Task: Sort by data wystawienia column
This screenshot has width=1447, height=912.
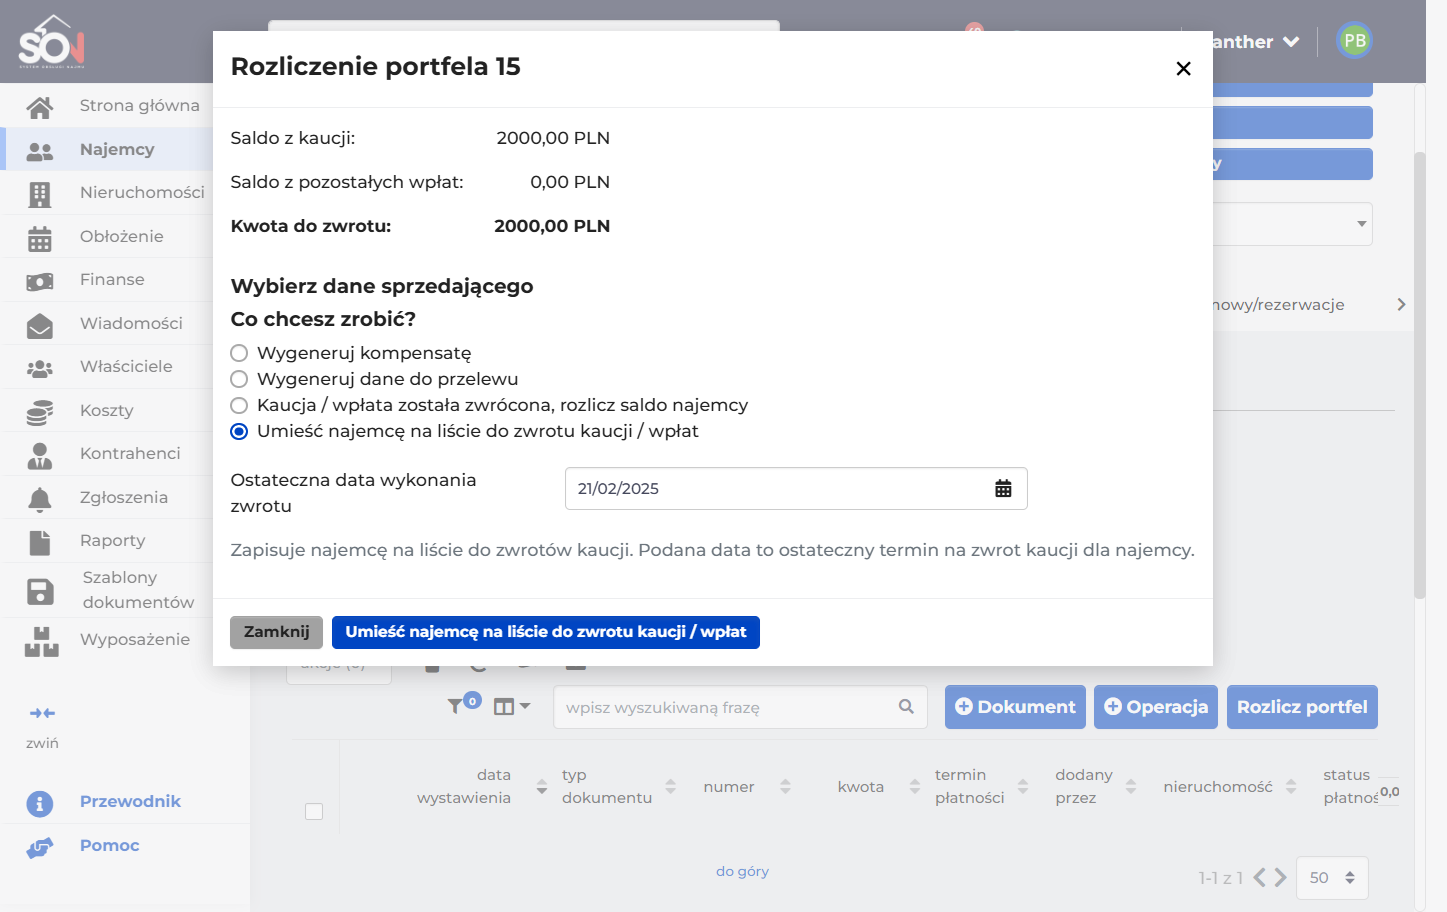Action: pos(542,787)
